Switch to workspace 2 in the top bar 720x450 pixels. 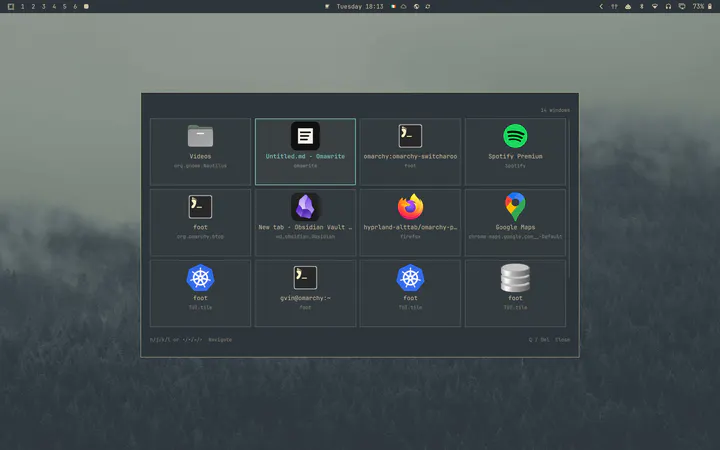pyautogui.click(x=33, y=6)
